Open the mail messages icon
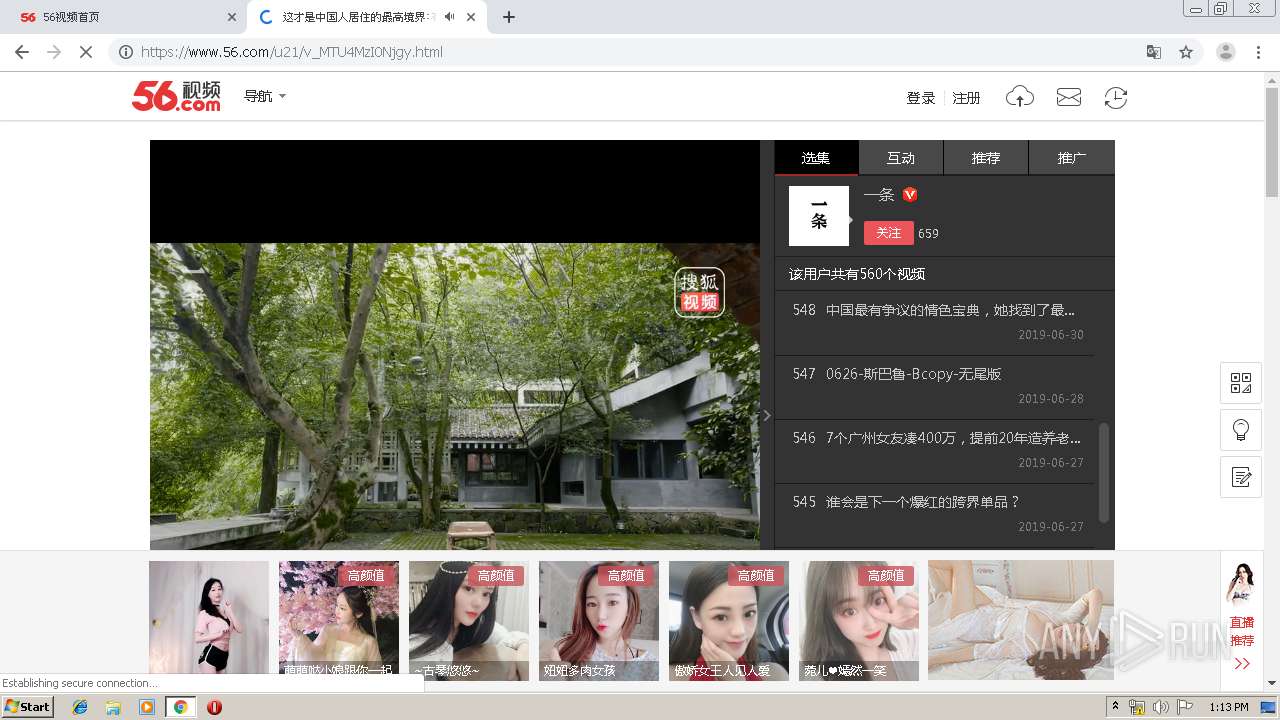 click(1069, 97)
